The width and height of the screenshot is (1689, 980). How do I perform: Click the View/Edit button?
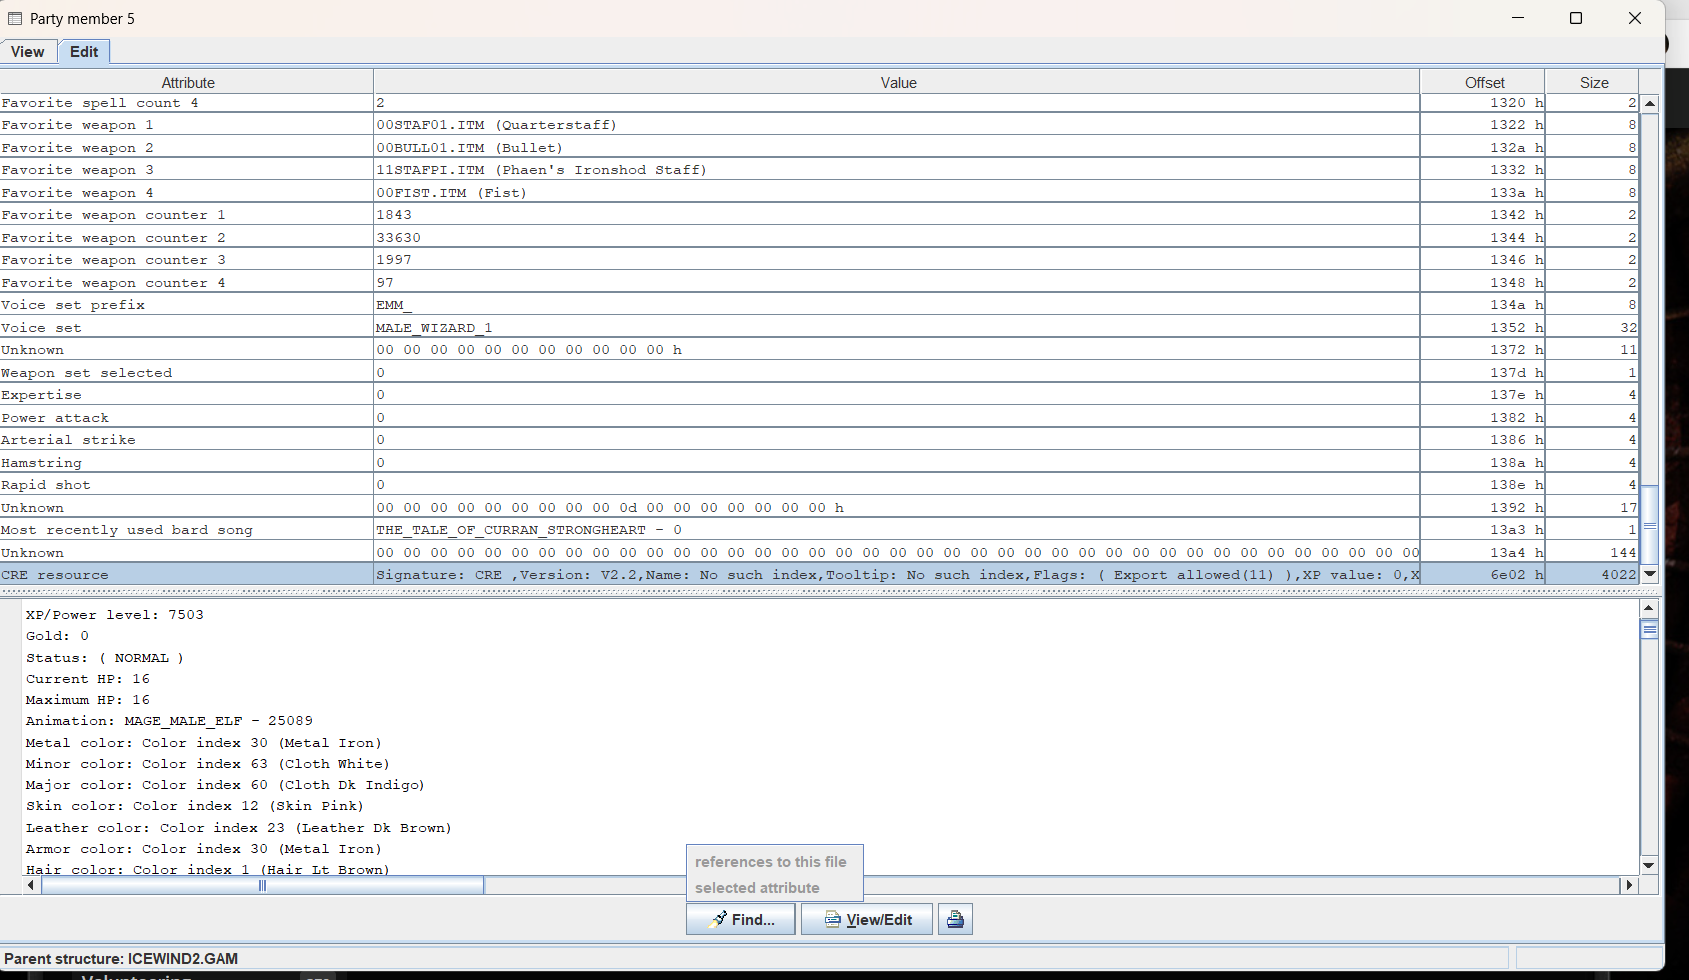pyautogui.click(x=867, y=919)
